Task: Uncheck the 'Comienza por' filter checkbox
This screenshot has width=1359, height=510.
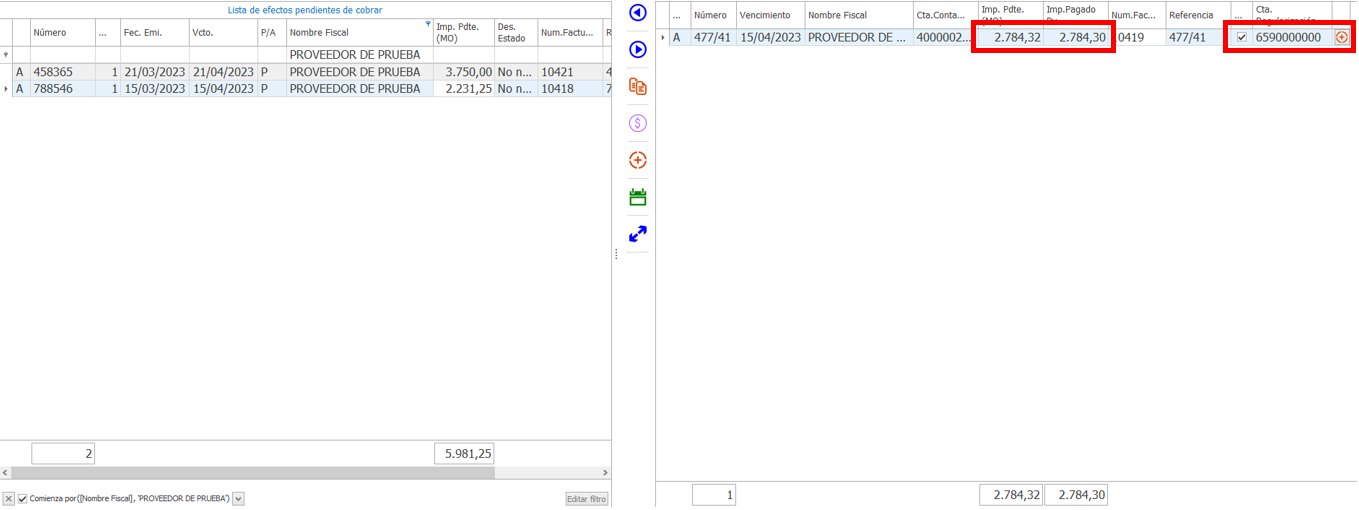Action: click(22, 498)
